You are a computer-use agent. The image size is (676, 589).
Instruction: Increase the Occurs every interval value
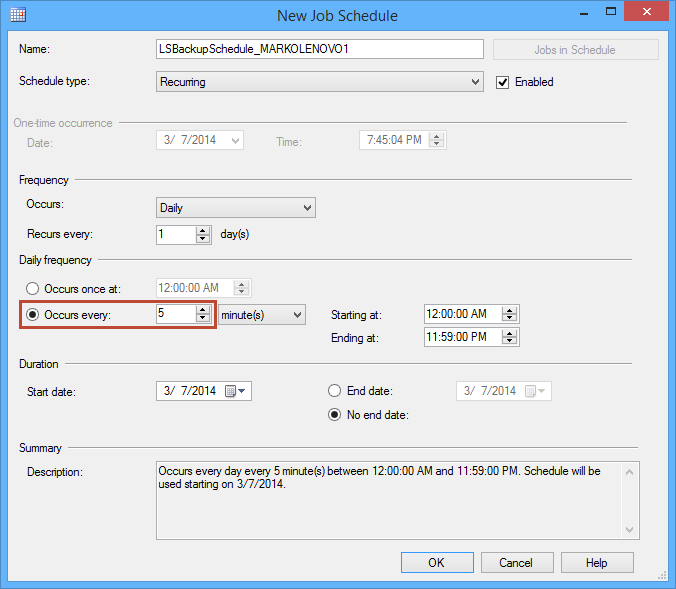coord(203,310)
